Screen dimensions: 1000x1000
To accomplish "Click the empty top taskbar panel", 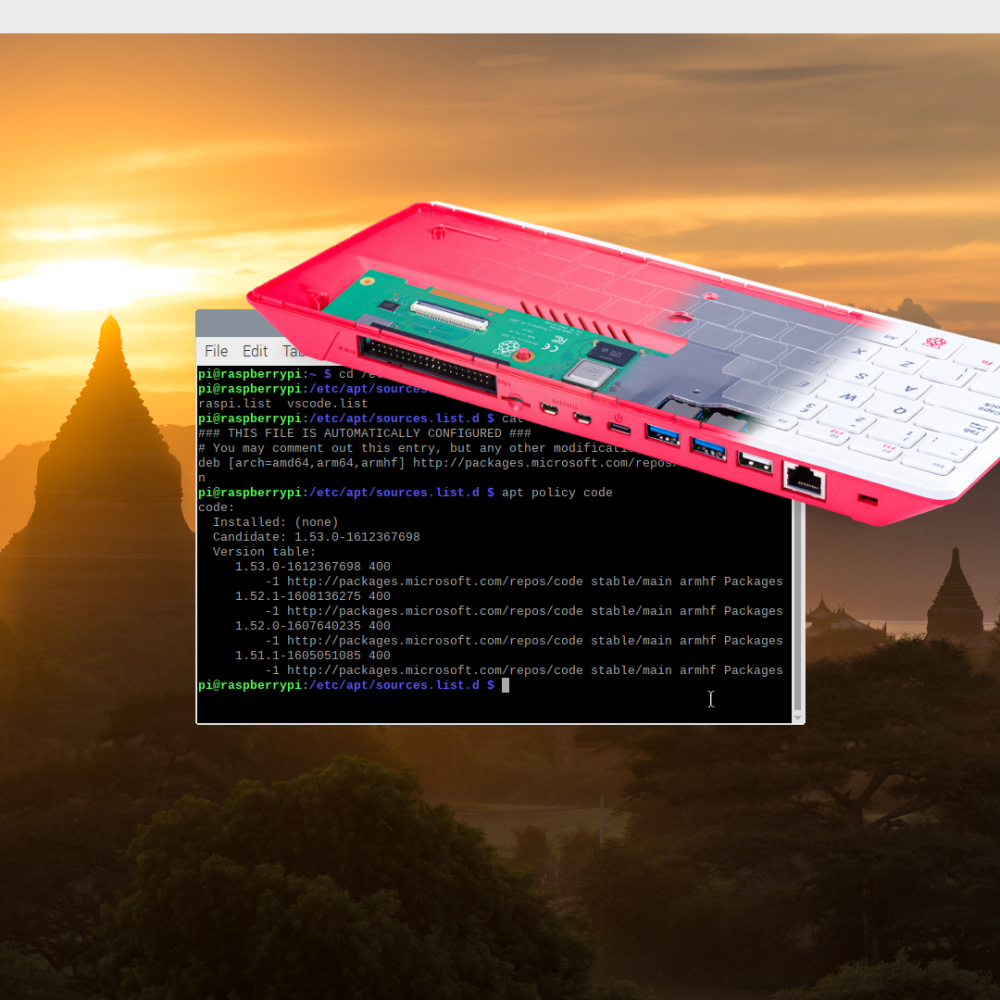I will [500, 16].
